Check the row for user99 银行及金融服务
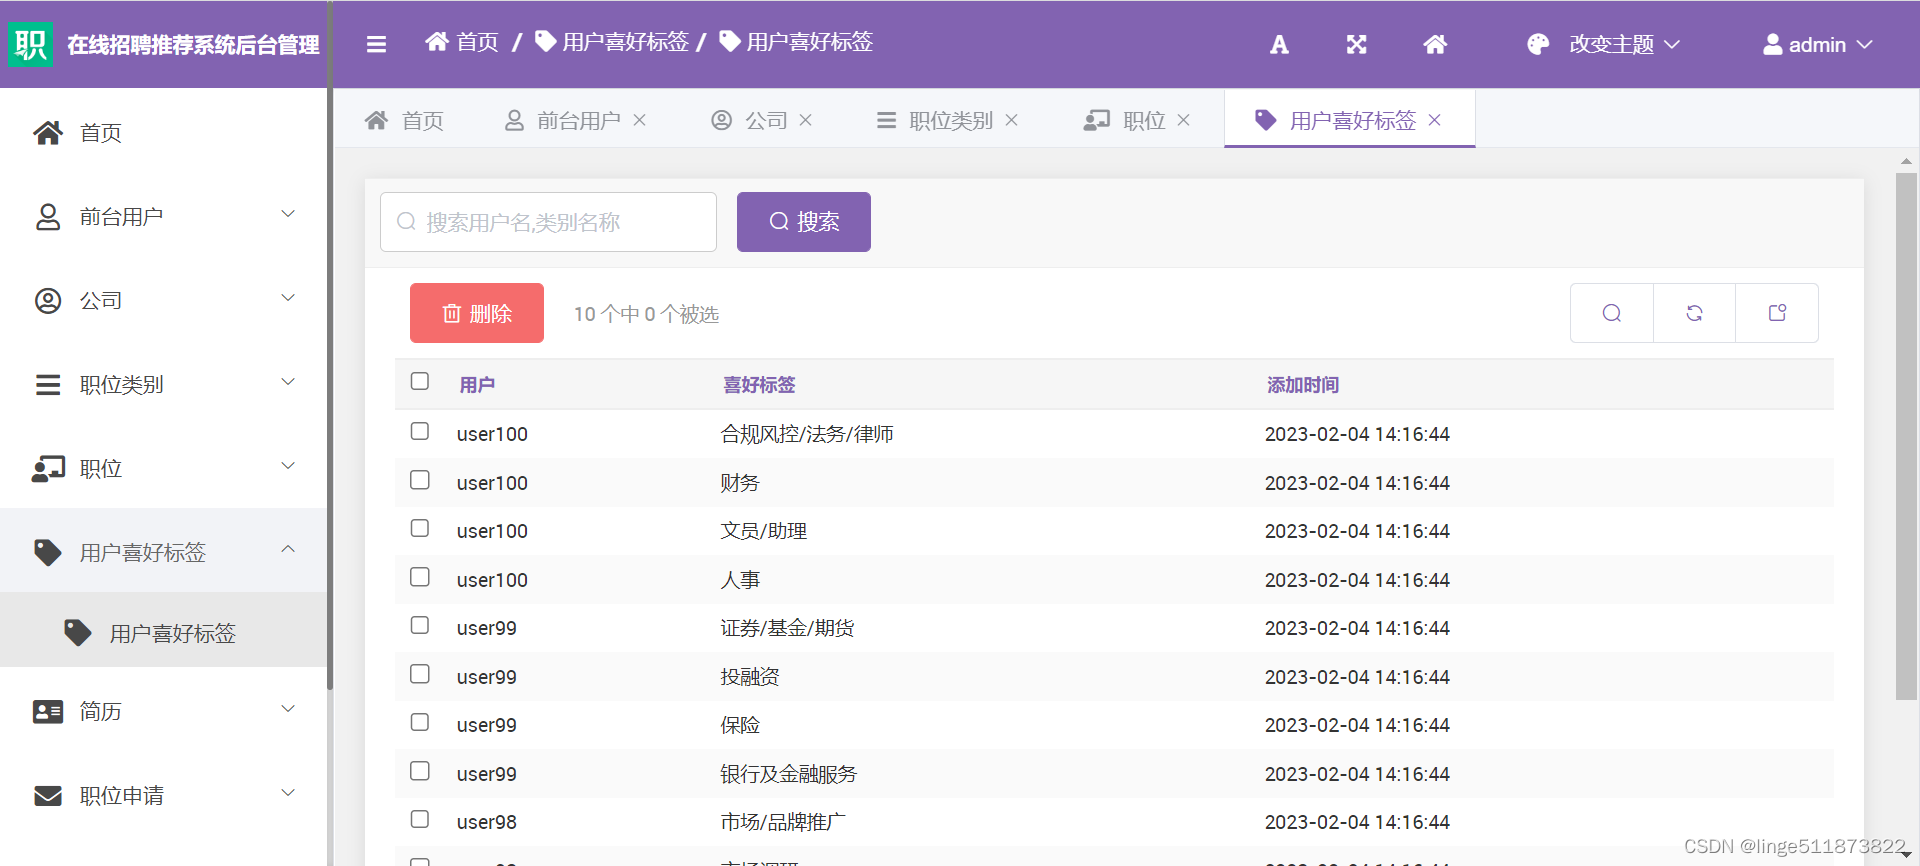Screen dimensions: 1920x866 tap(420, 771)
